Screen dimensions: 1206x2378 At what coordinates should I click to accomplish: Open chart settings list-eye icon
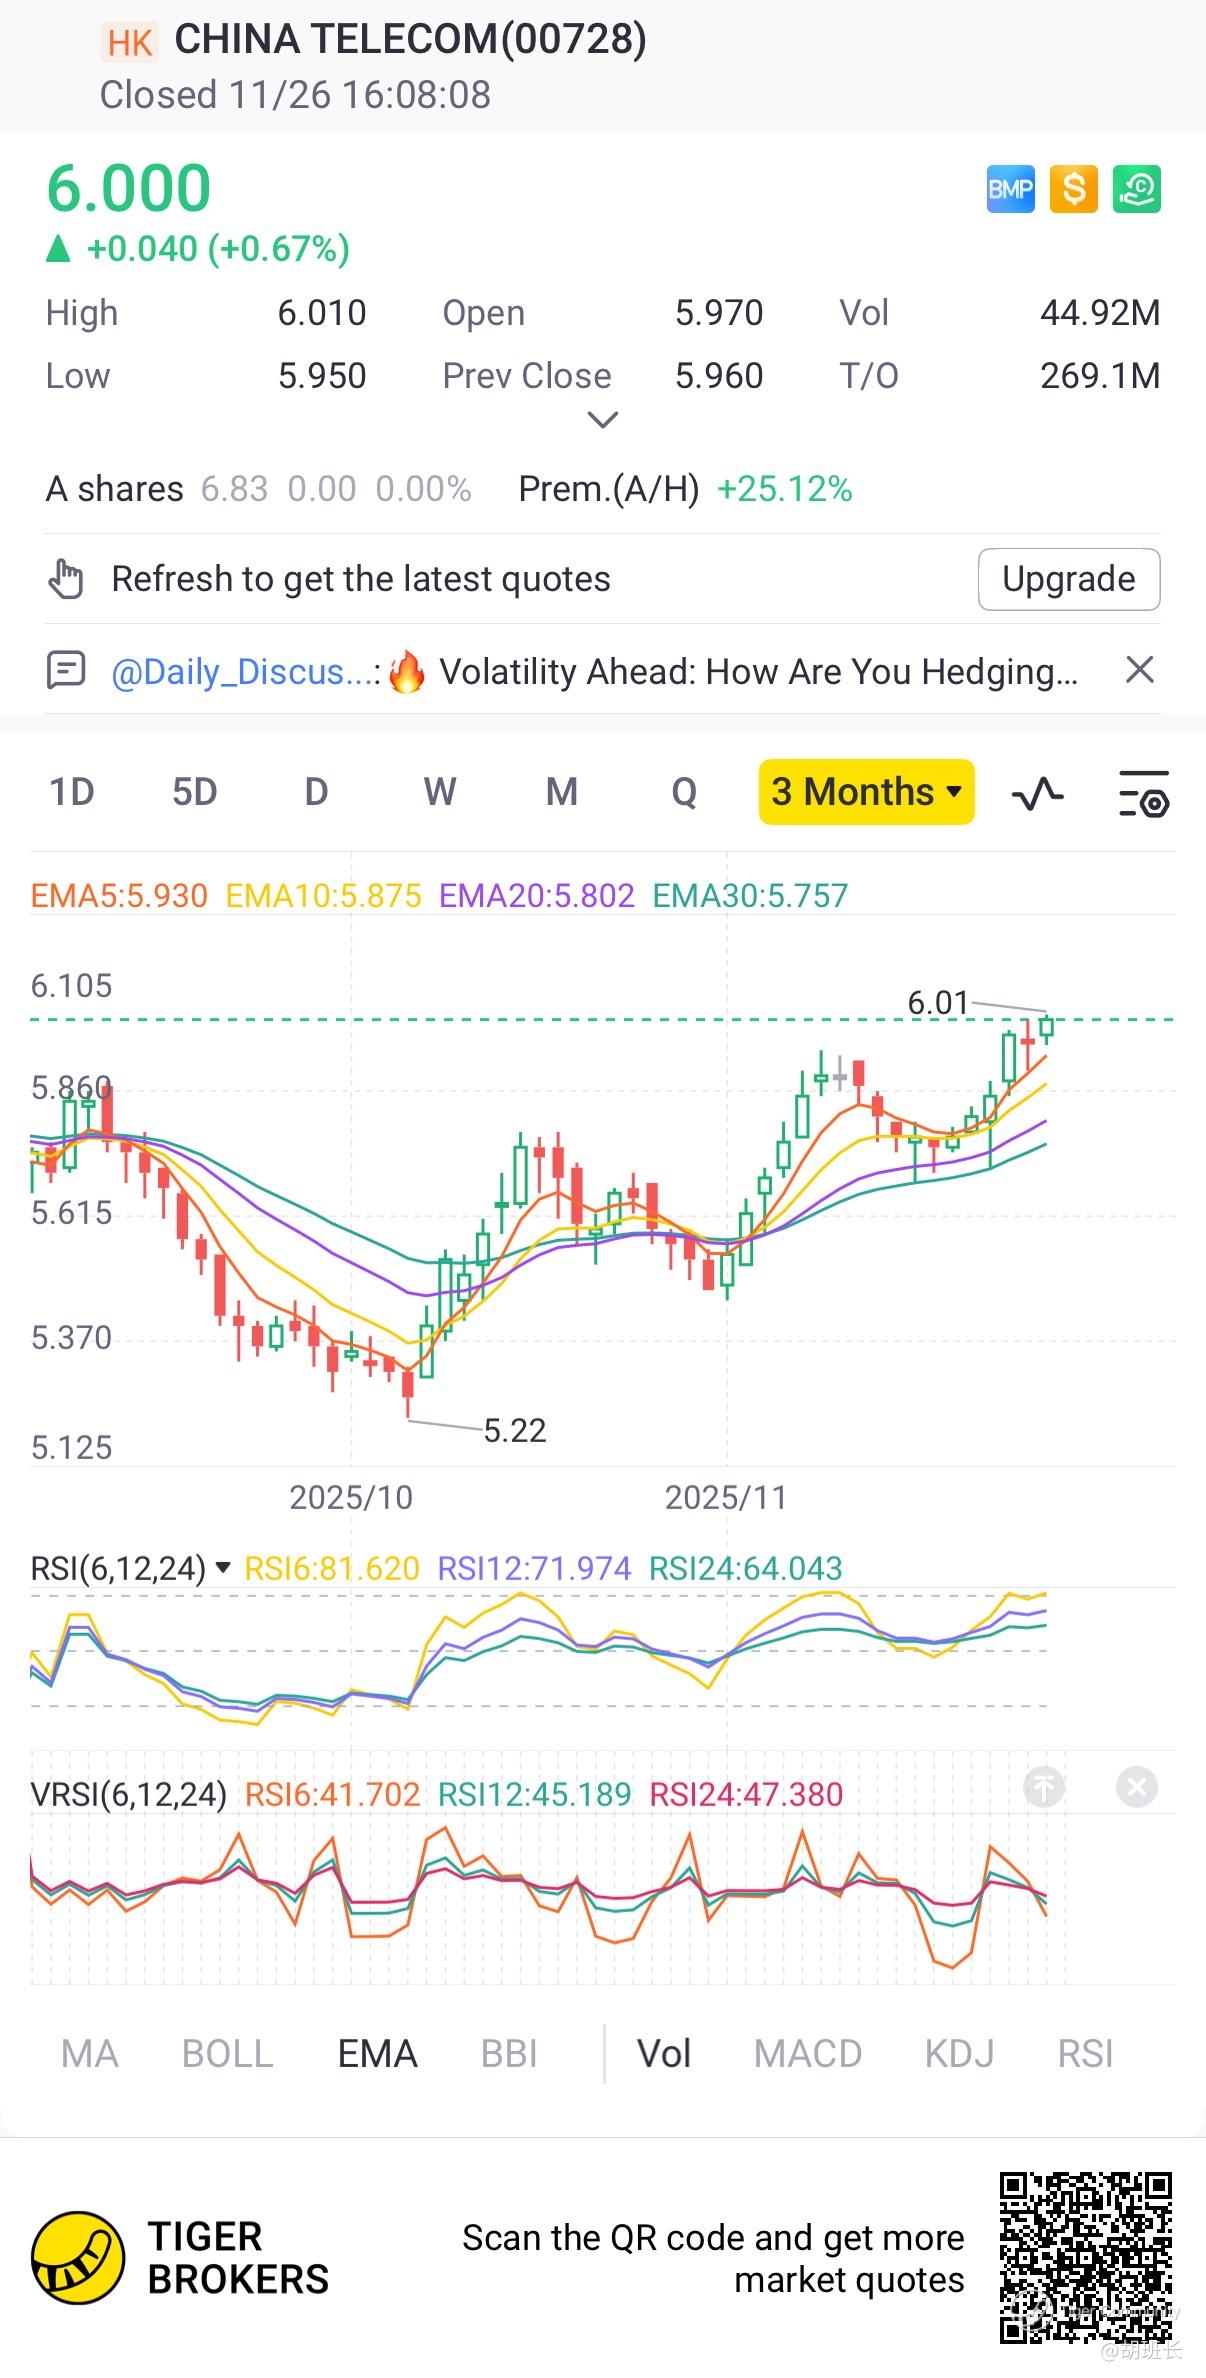click(x=1143, y=794)
